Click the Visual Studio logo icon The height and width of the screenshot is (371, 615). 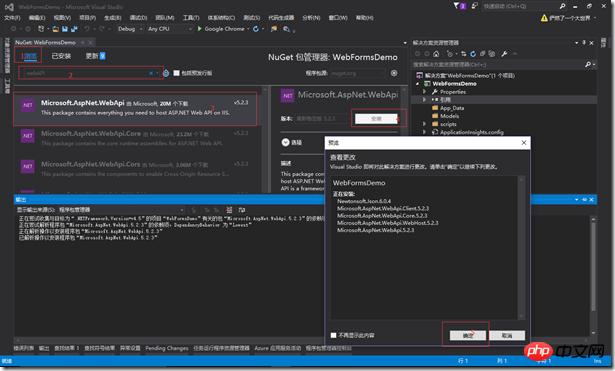click(9, 7)
